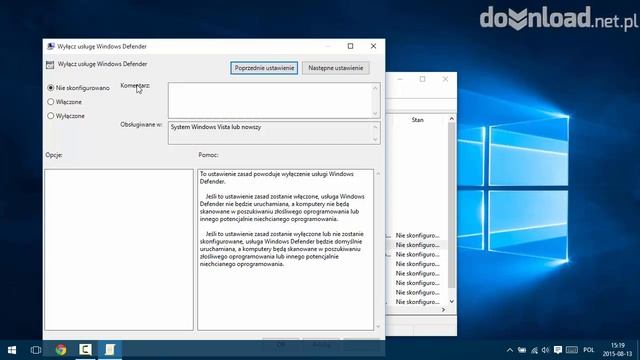Open network status tray icon

coord(534,350)
